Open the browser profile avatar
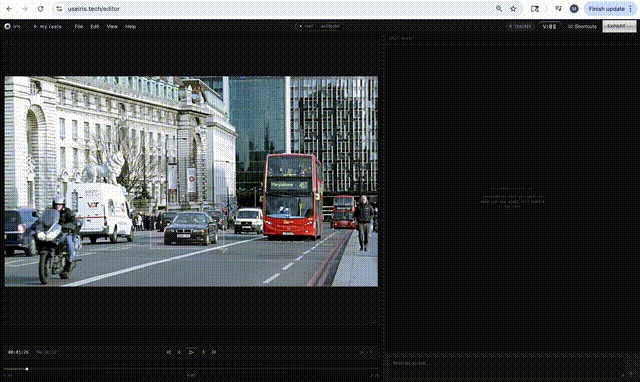 point(574,9)
